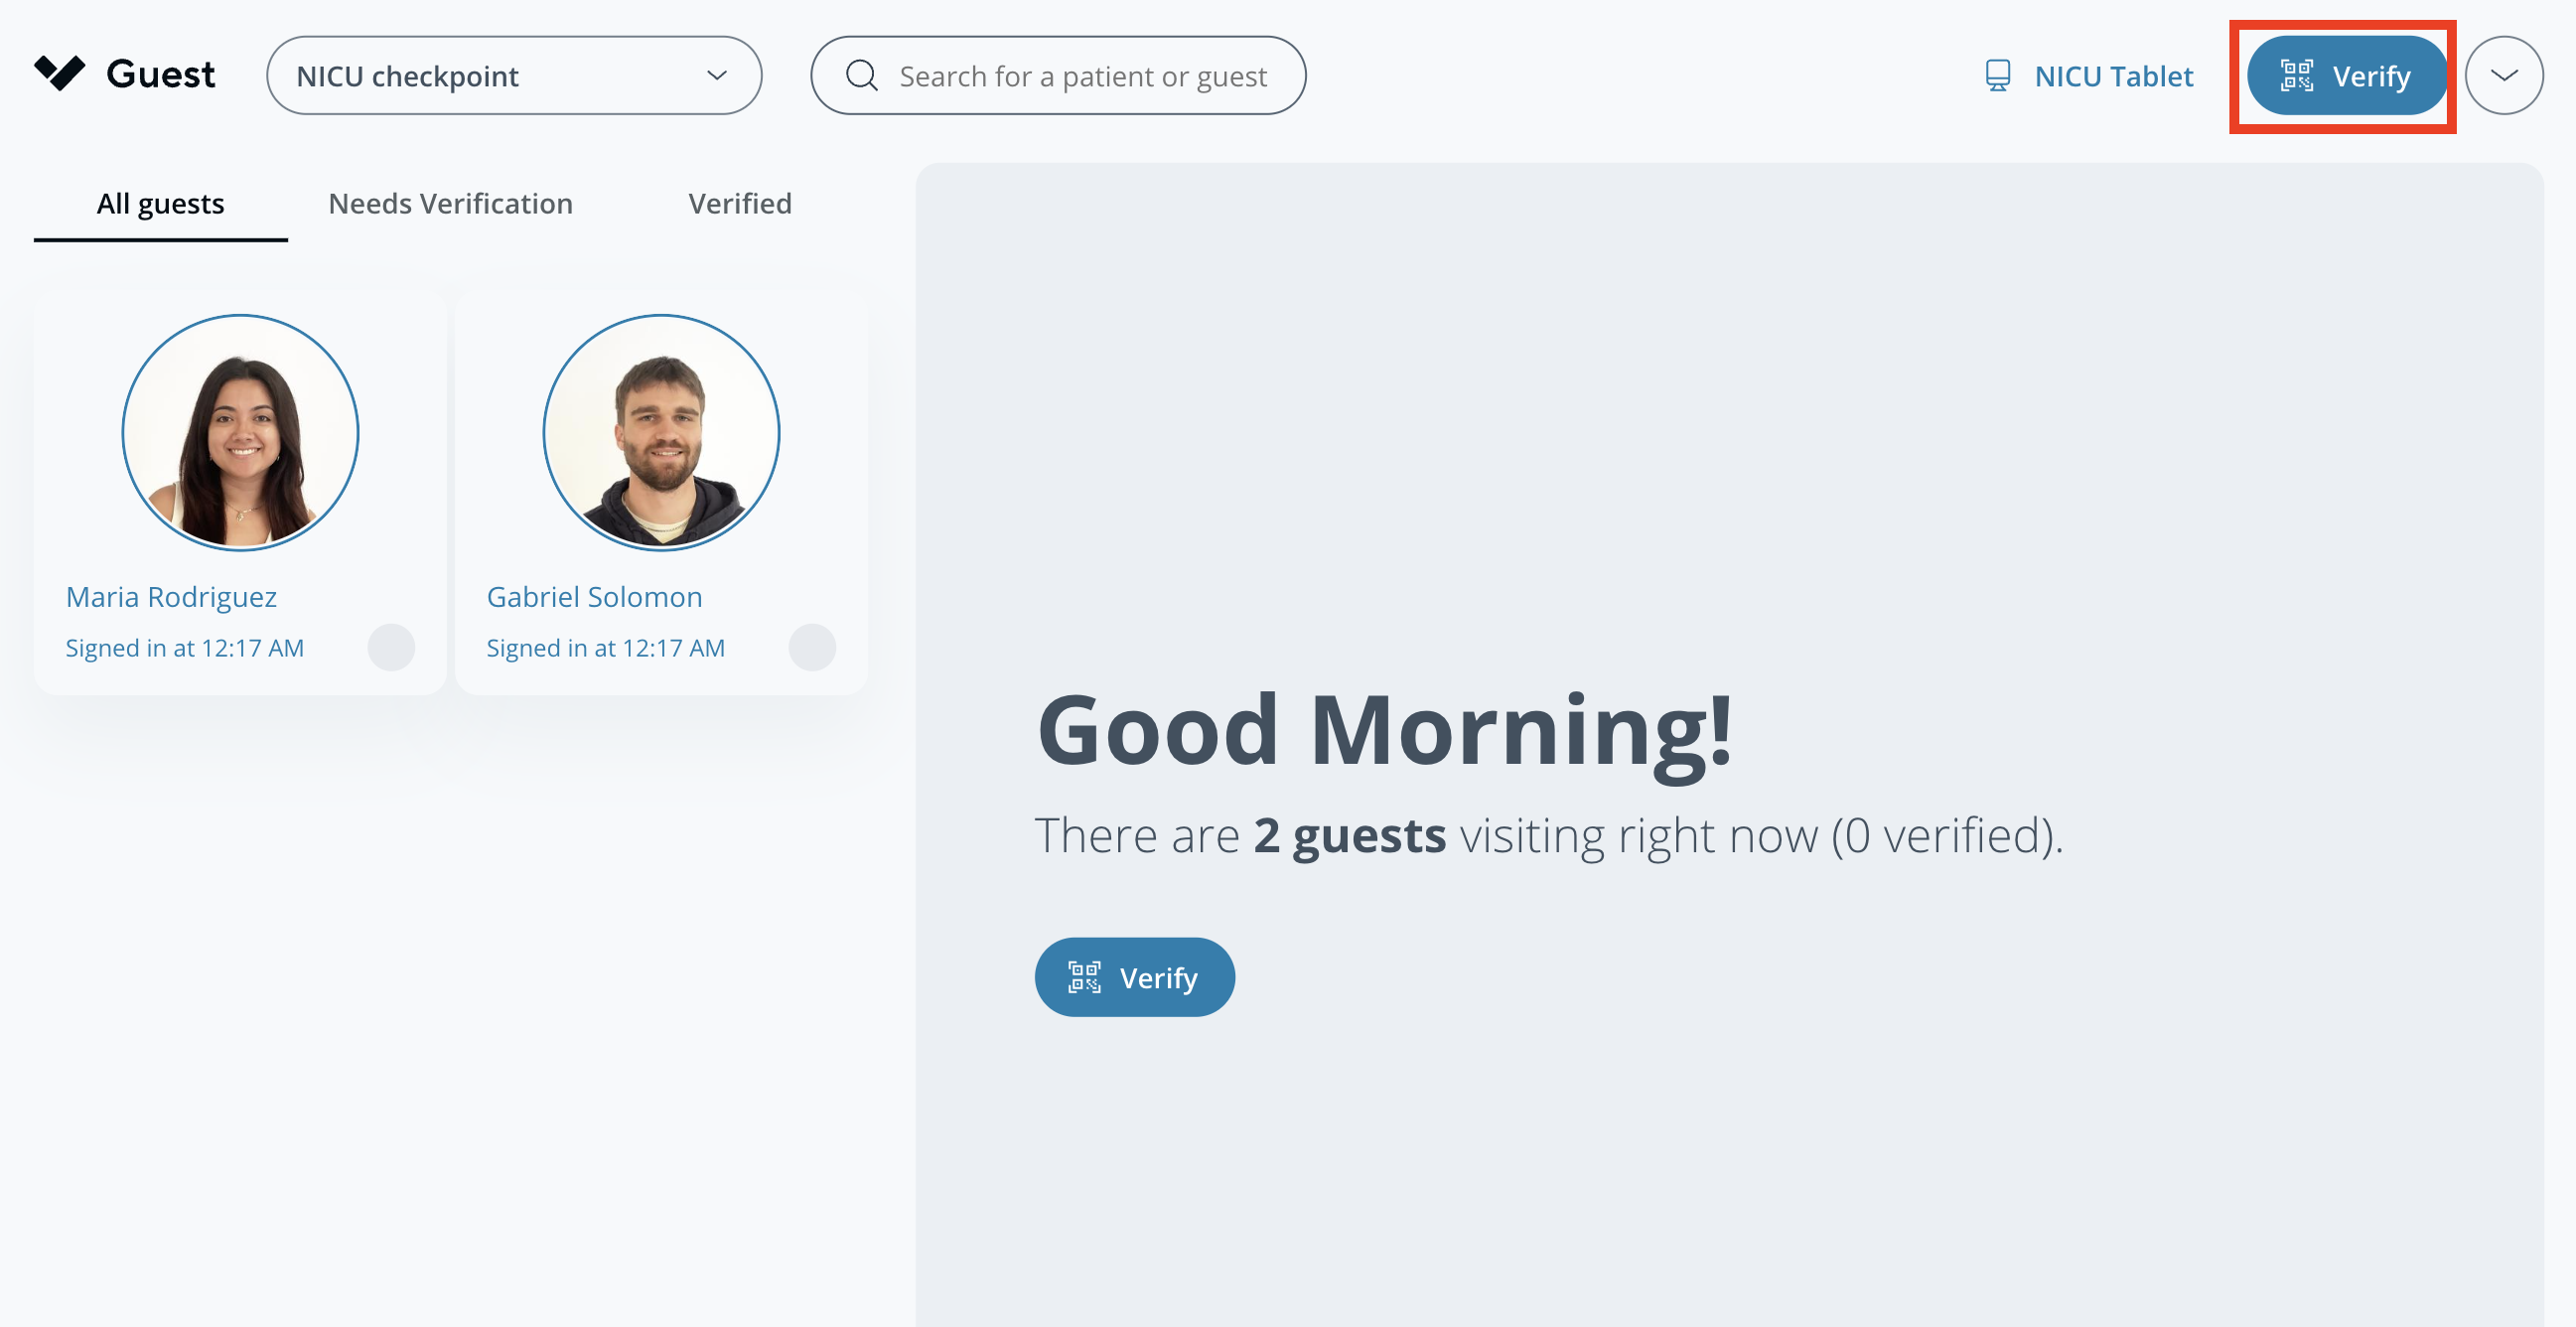Expand the round chevron menu beside Verify

[2503, 76]
